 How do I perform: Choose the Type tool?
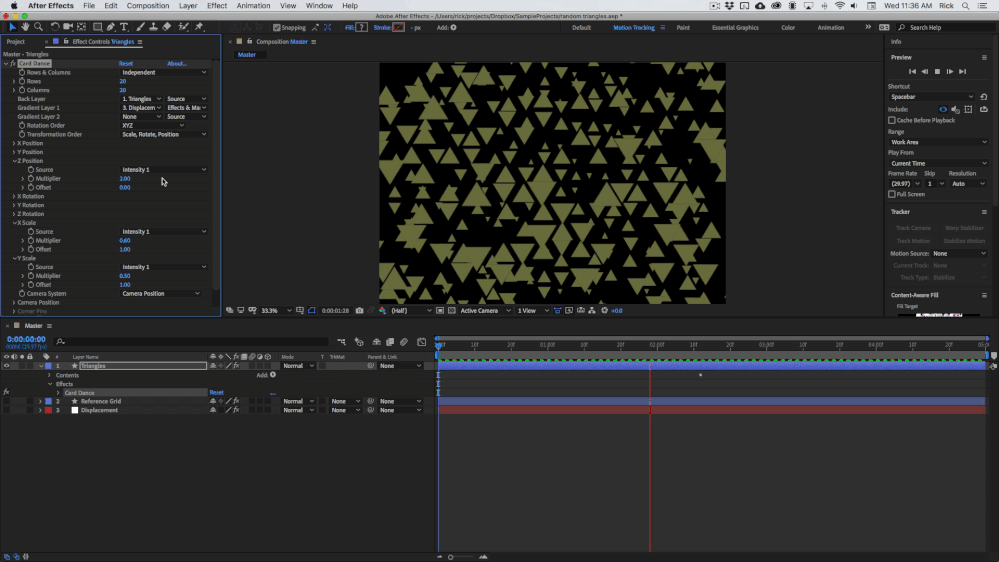[x=124, y=27]
